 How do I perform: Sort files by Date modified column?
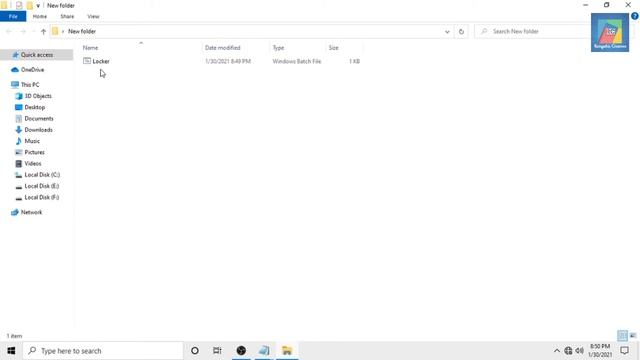222,48
